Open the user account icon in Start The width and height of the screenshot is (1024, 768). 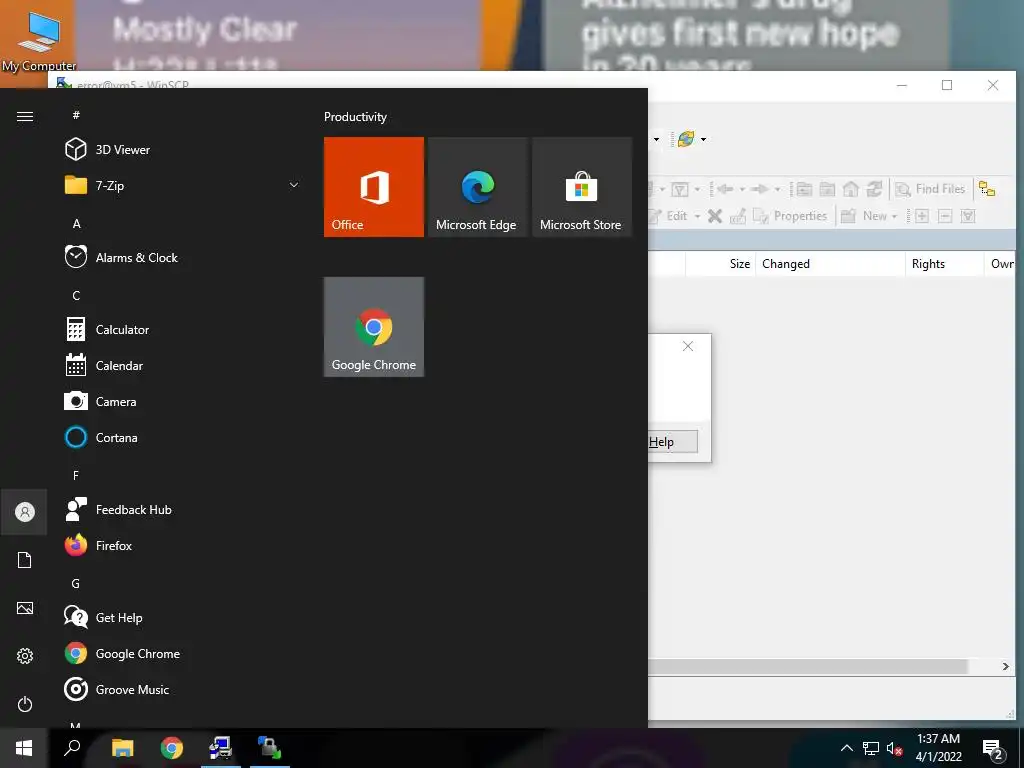click(x=25, y=511)
